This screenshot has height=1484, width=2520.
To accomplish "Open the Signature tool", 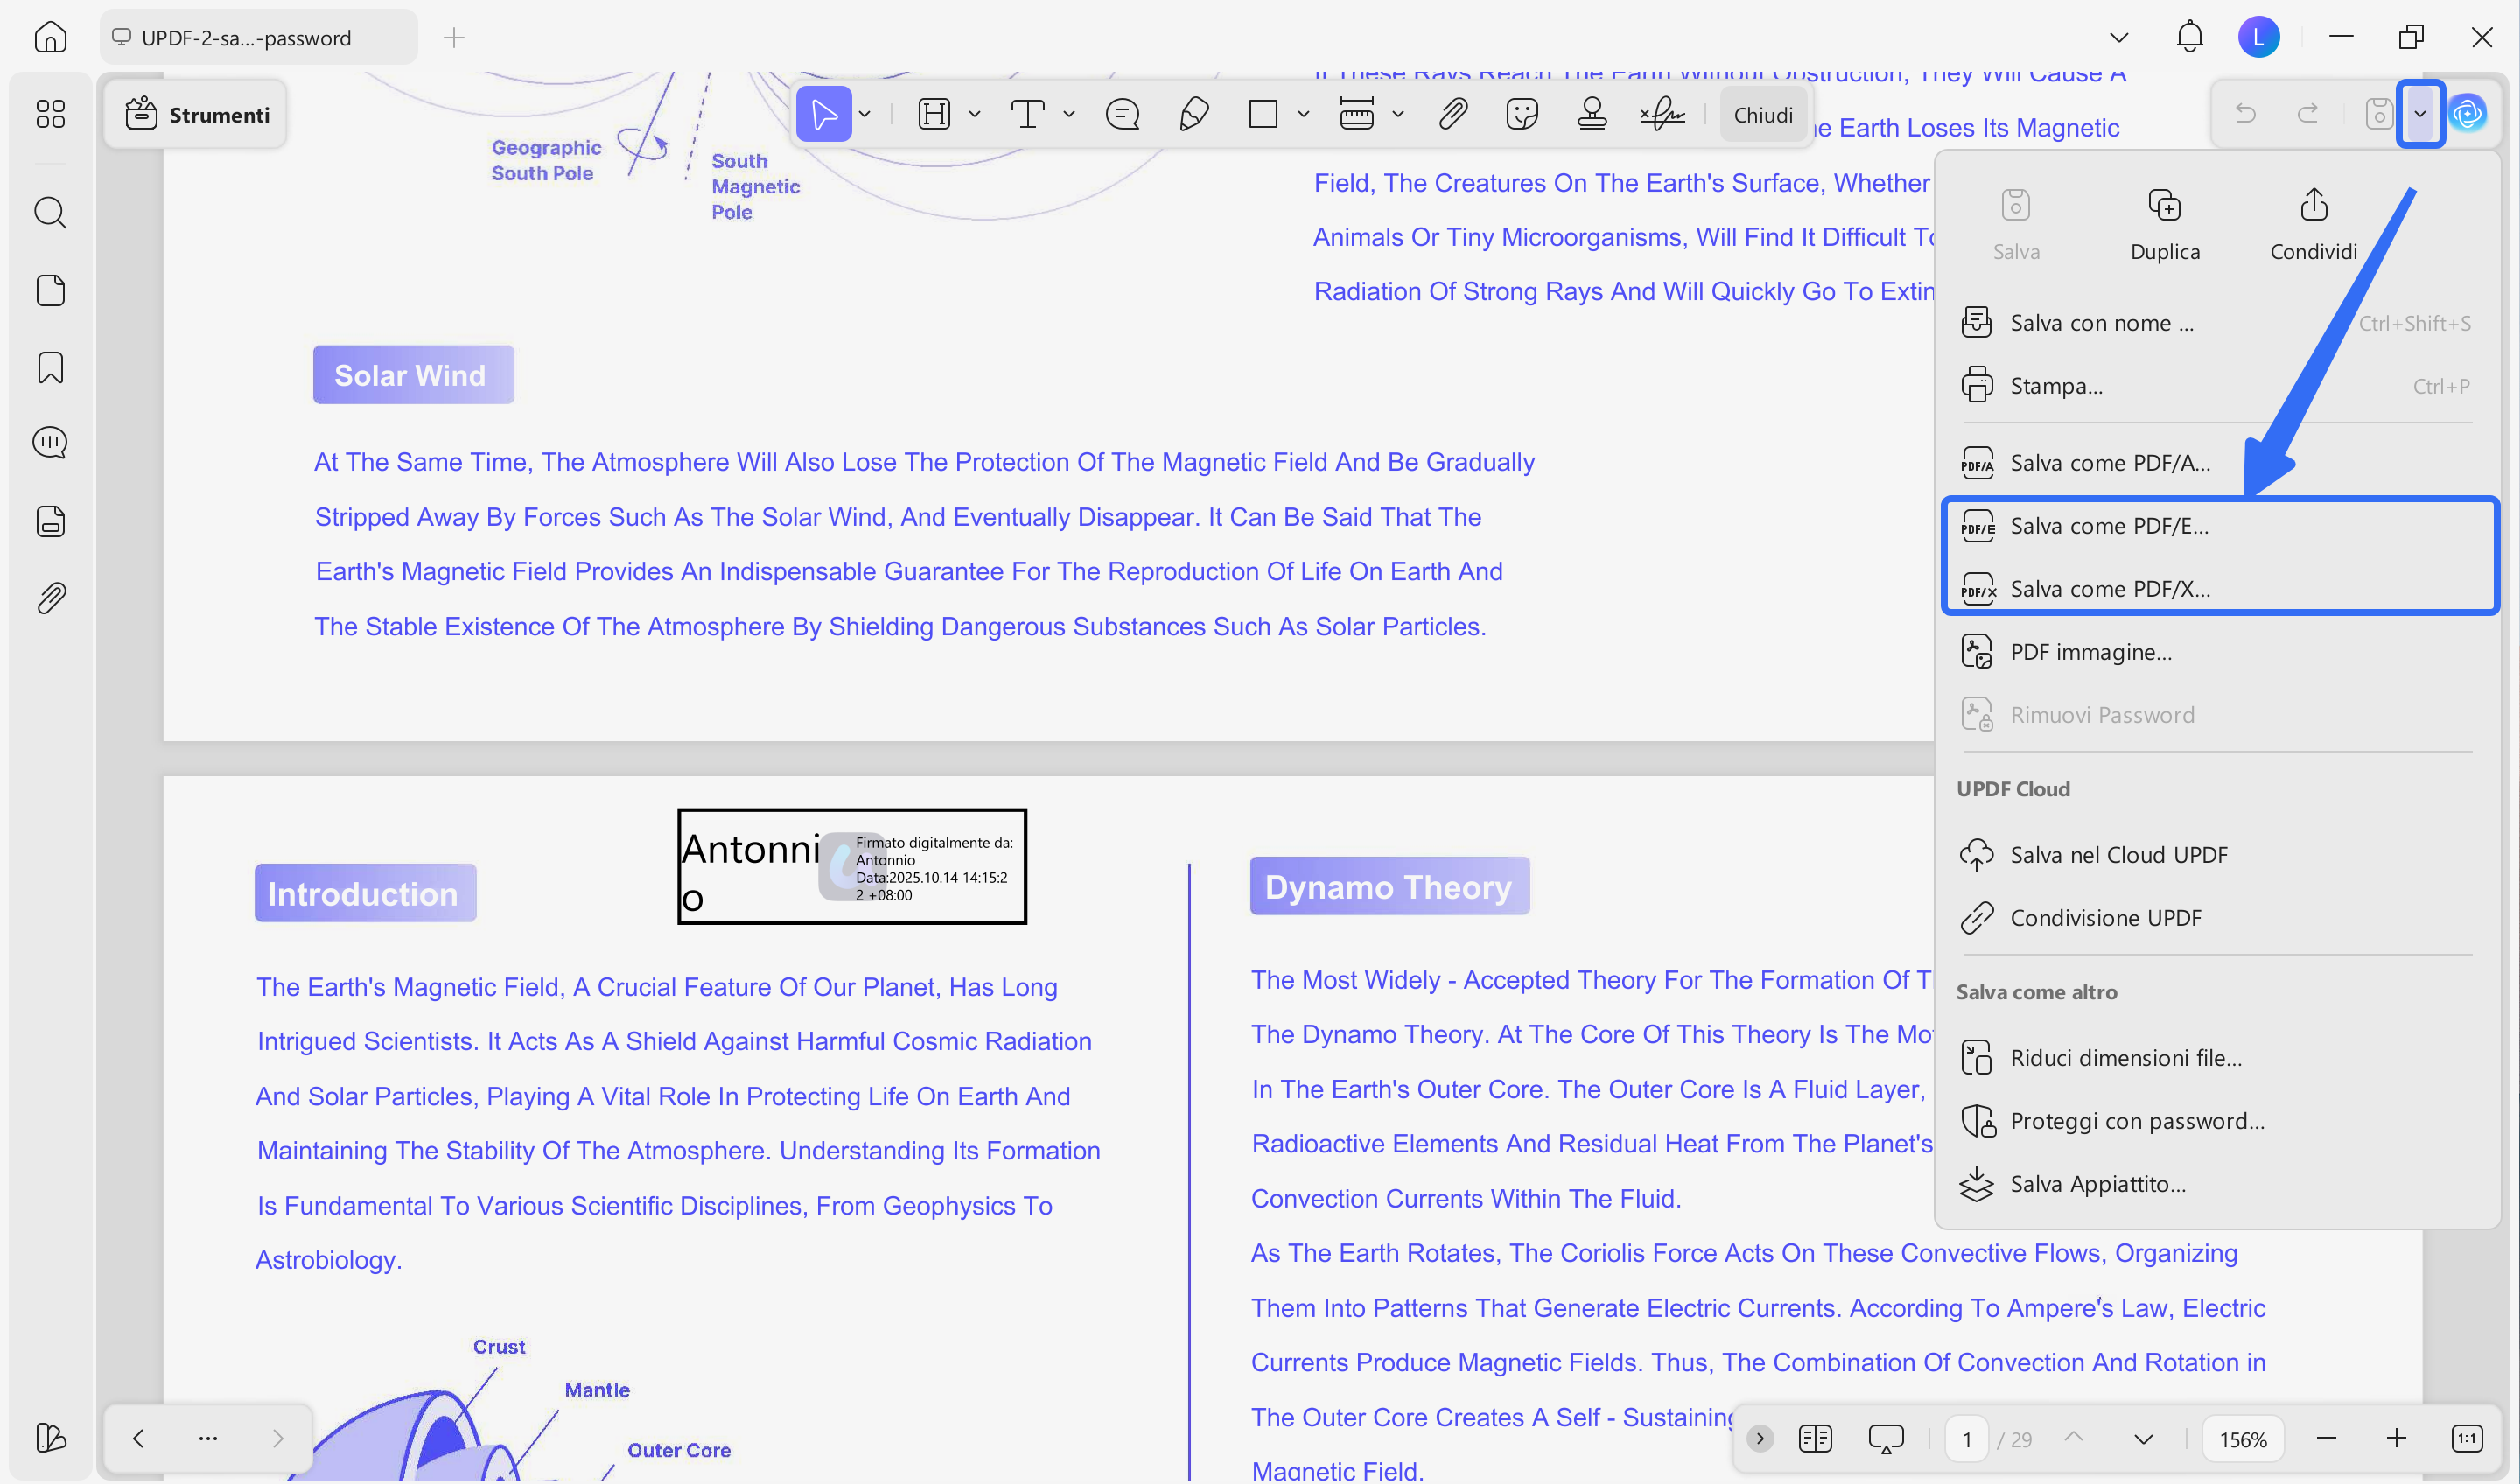I will click(1662, 113).
